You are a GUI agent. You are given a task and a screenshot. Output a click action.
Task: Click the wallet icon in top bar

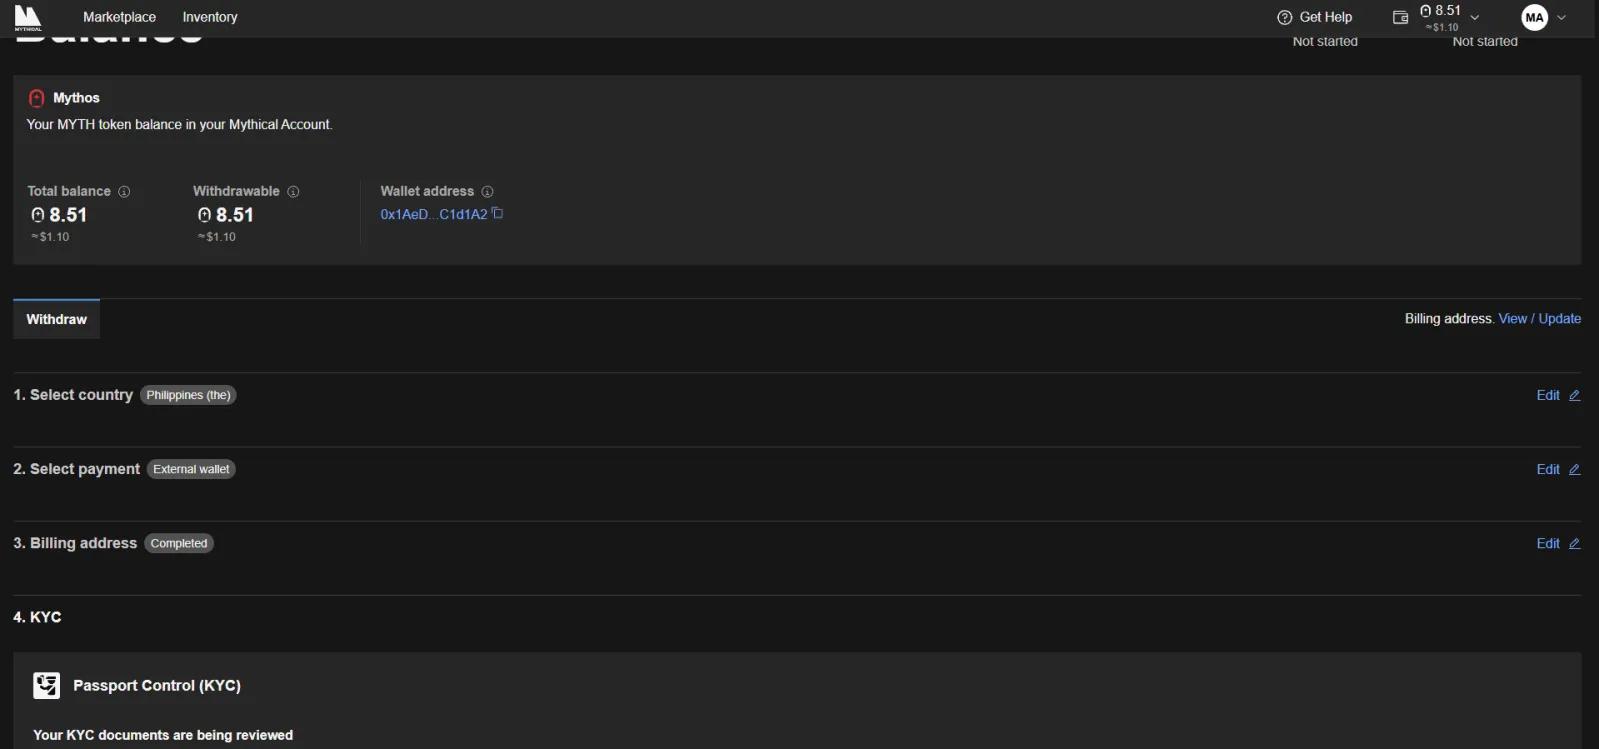[x=1400, y=17]
